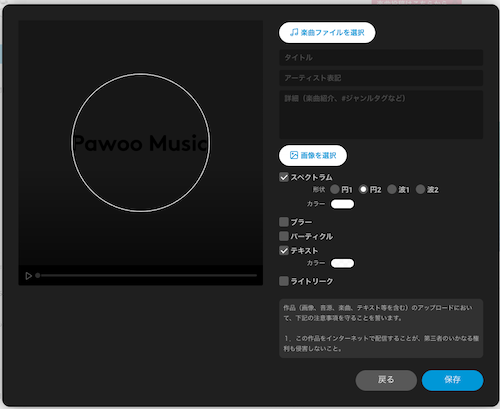
Task: Enable the ライトリーク checkbox
Action: [284, 281]
